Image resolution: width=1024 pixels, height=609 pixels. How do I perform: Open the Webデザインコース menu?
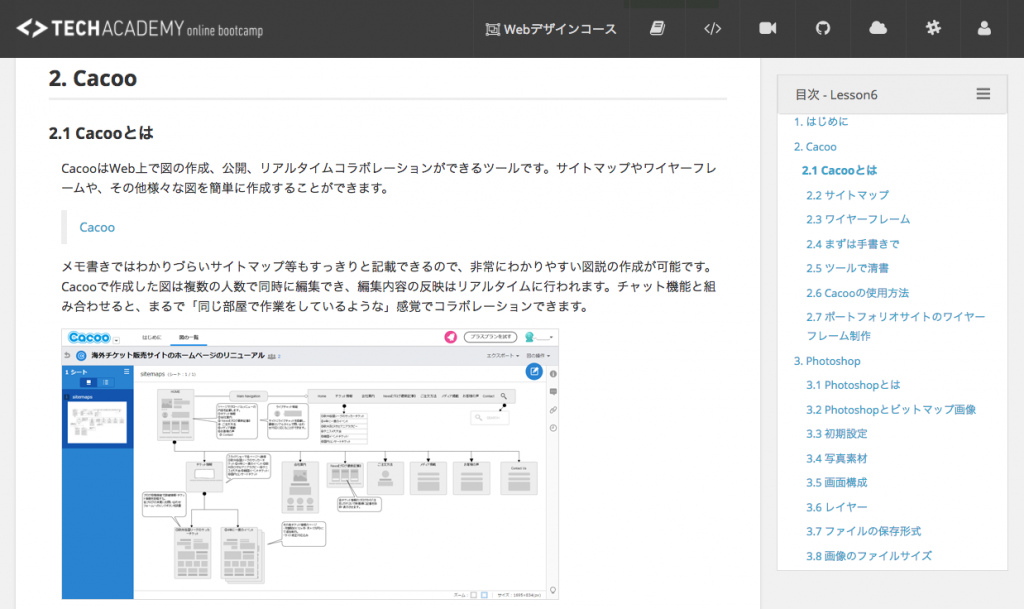pos(551,29)
